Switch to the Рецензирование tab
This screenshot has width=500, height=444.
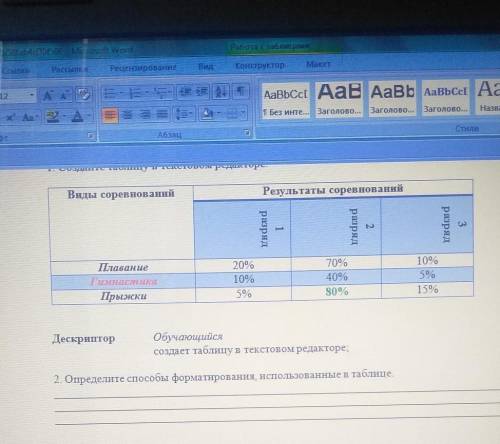point(143,68)
